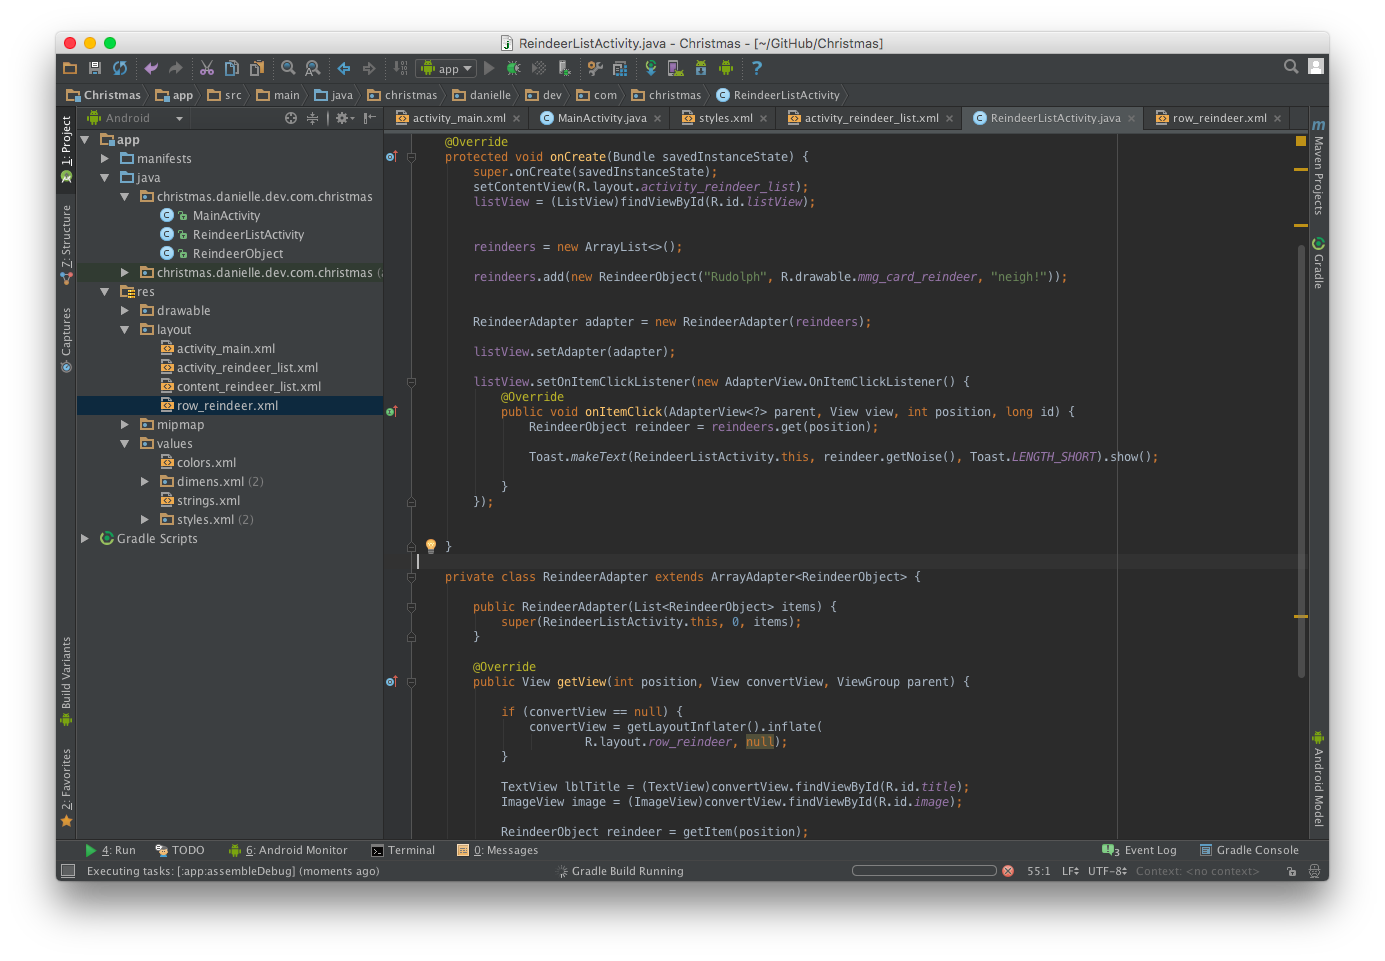Click the Scroll from Source crosshair icon

click(x=291, y=118)
